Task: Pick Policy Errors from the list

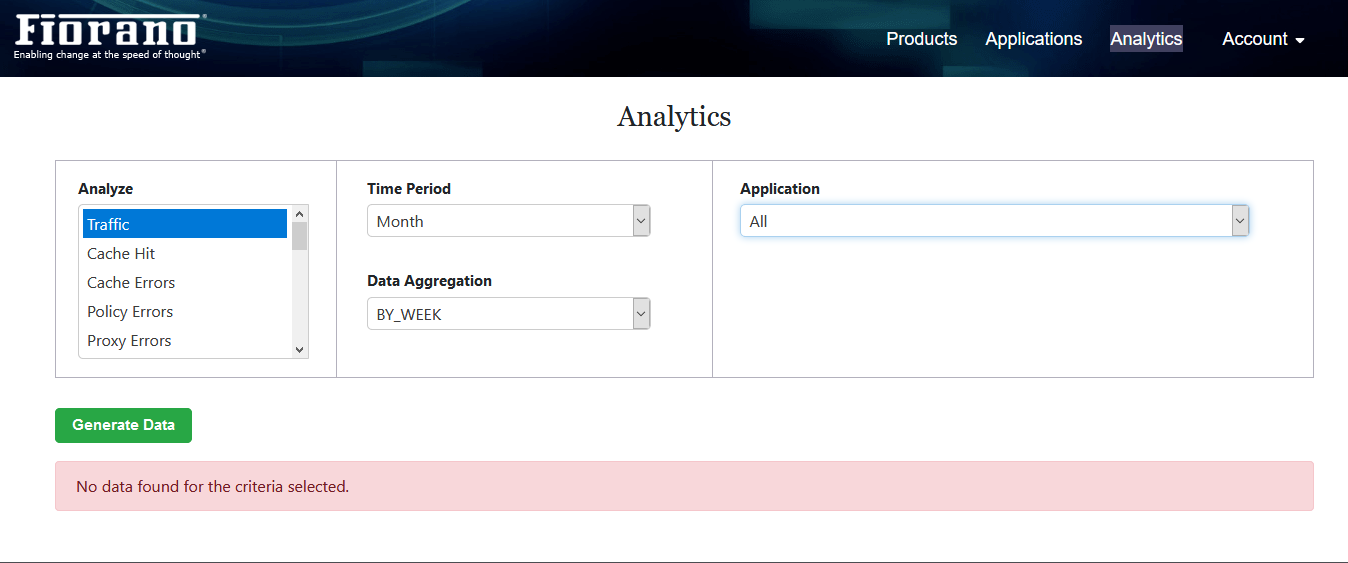Action: click(185, 311)
